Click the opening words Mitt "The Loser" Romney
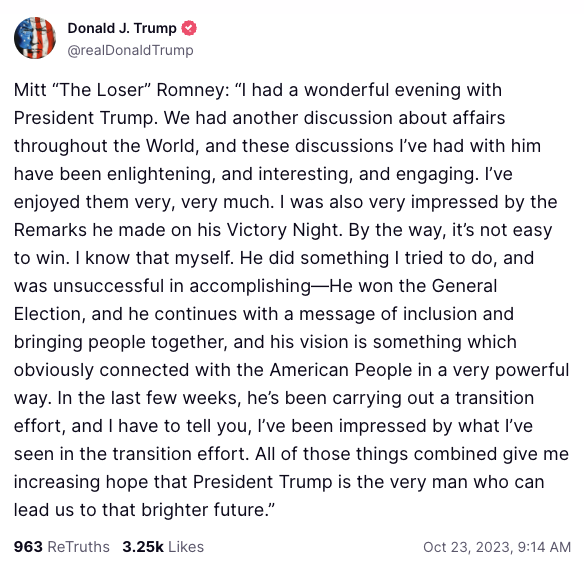This screenshot has width=584, height=562. point(119,90)
